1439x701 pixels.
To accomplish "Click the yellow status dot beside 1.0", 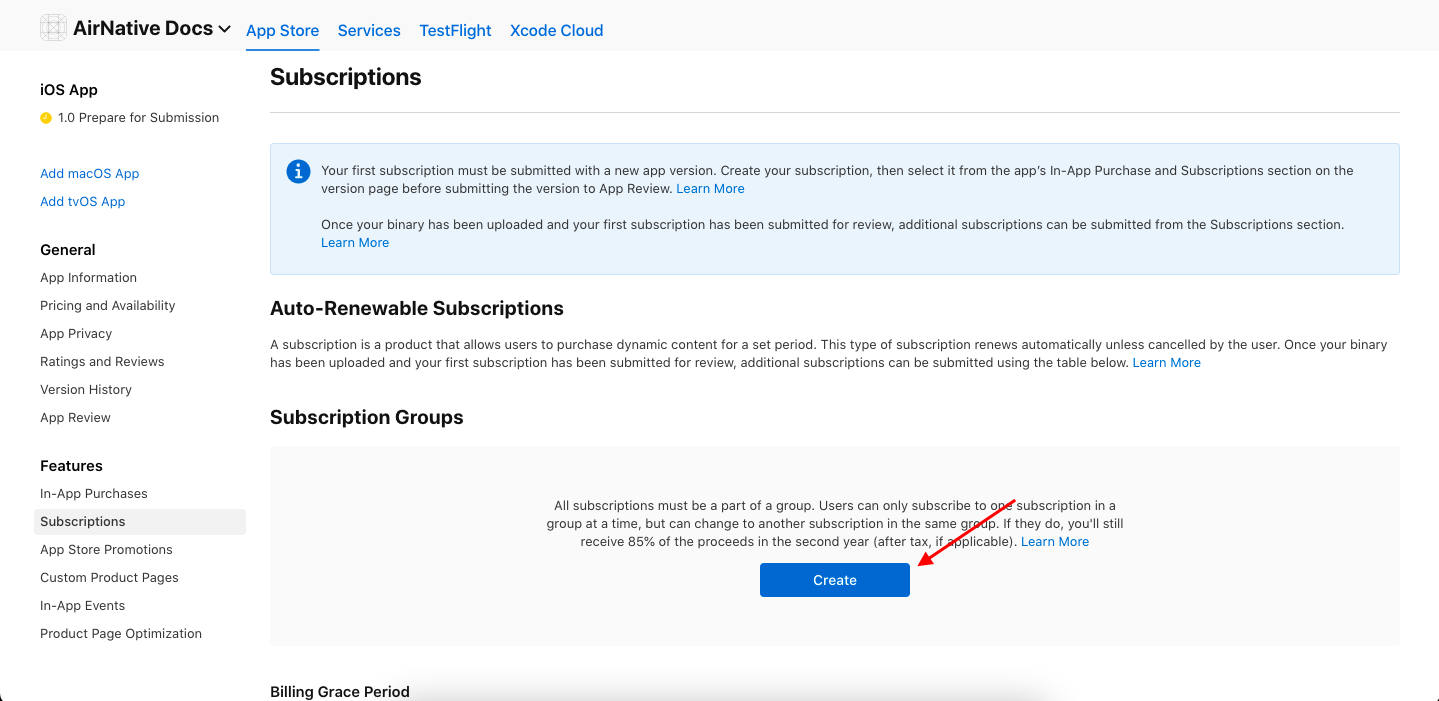I will coord(46,118).
